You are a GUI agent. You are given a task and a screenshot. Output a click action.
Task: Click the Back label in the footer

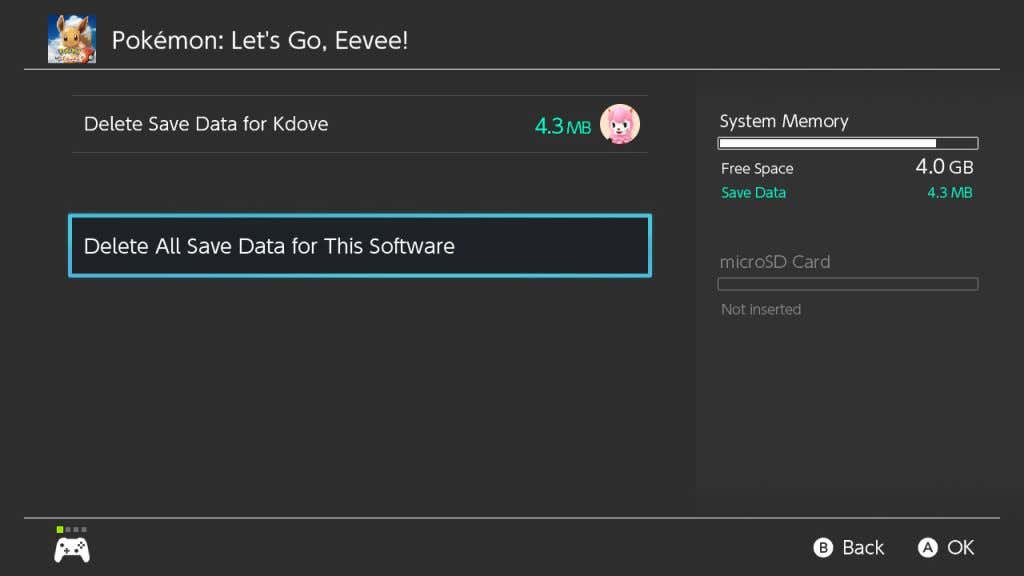(x=862, y=547)
